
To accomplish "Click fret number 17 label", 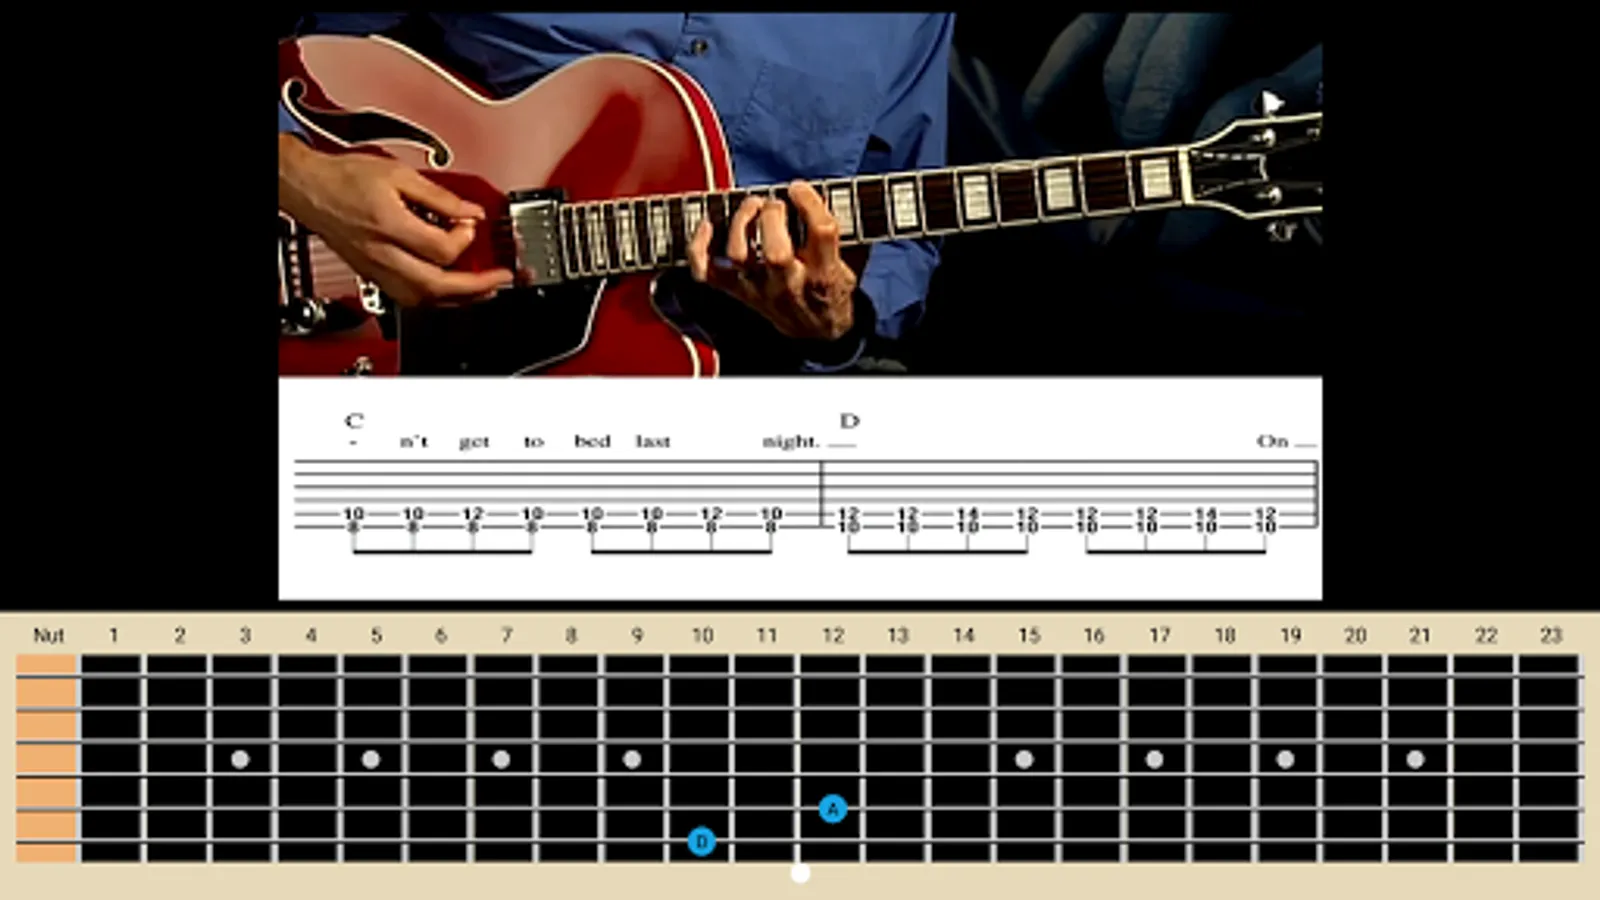I will coord(1160,635).
